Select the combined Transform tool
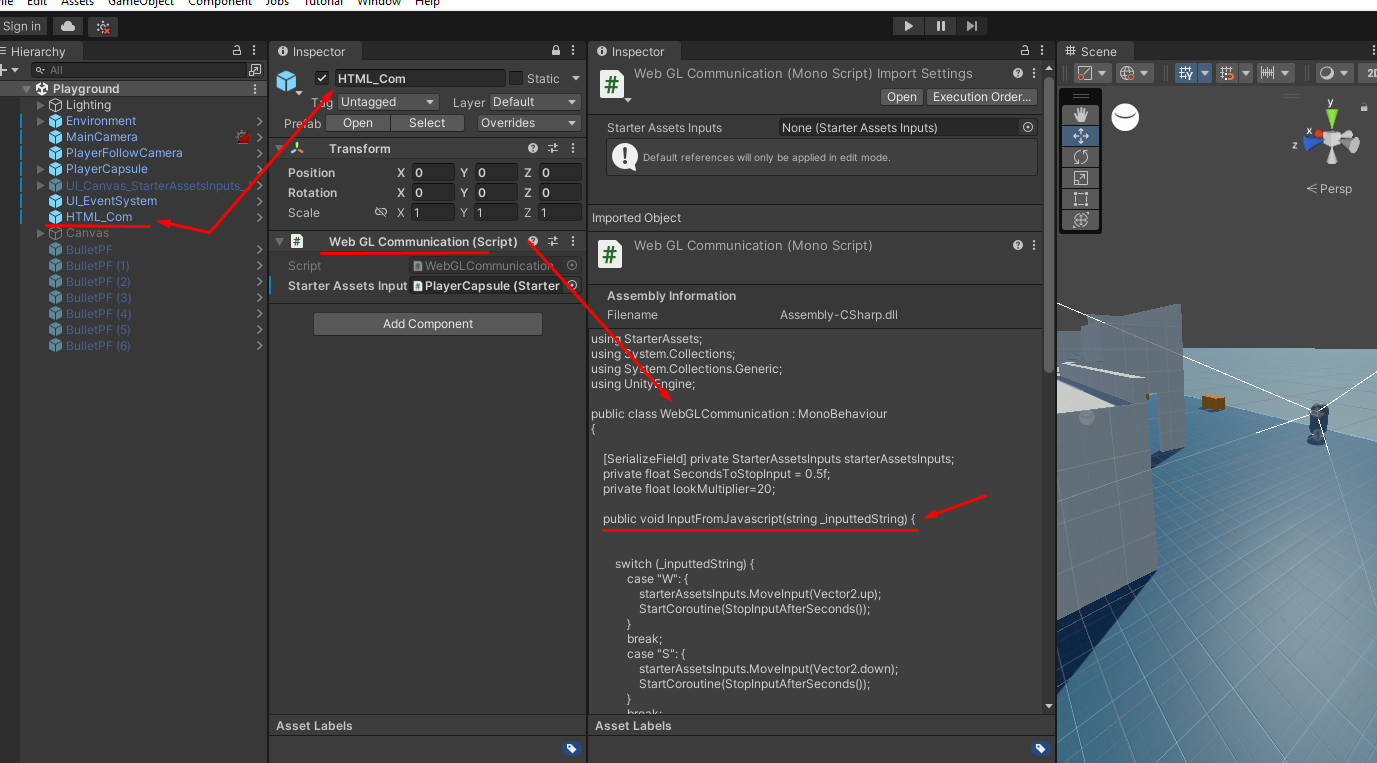 [1081, 220]
